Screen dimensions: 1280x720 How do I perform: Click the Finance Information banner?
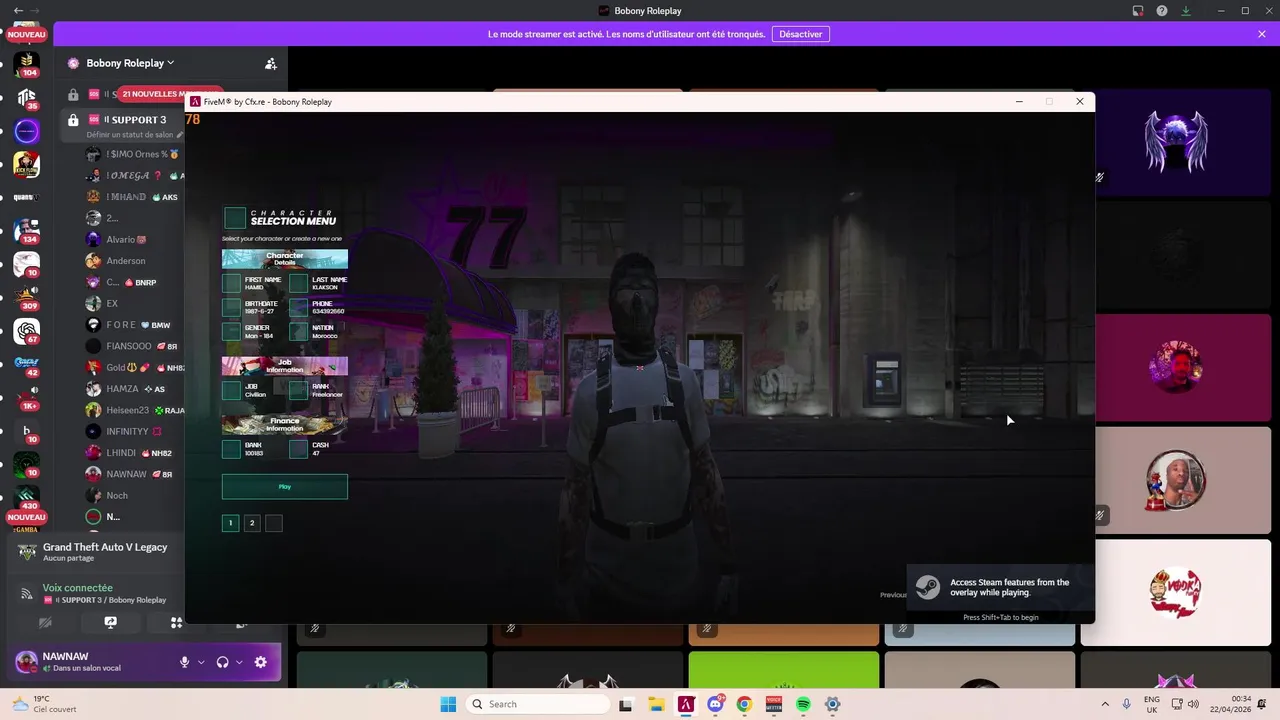[x=285, y=425]
